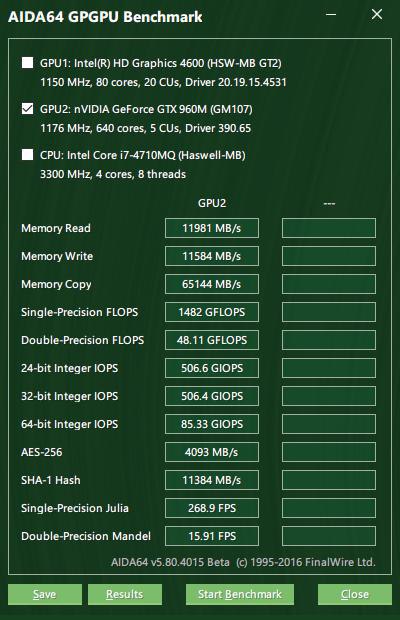Click the SHA-1 Hash label
400x620 pixels.
coord(51,480)
